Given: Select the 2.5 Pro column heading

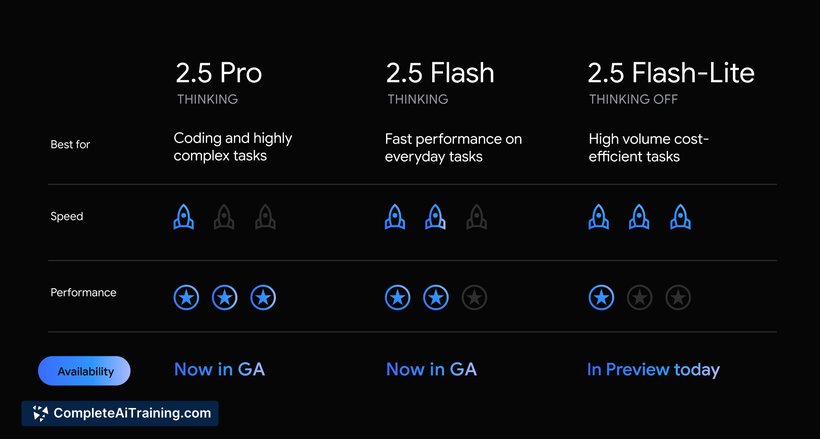Looking at the screenshot, I should [219, 73].
